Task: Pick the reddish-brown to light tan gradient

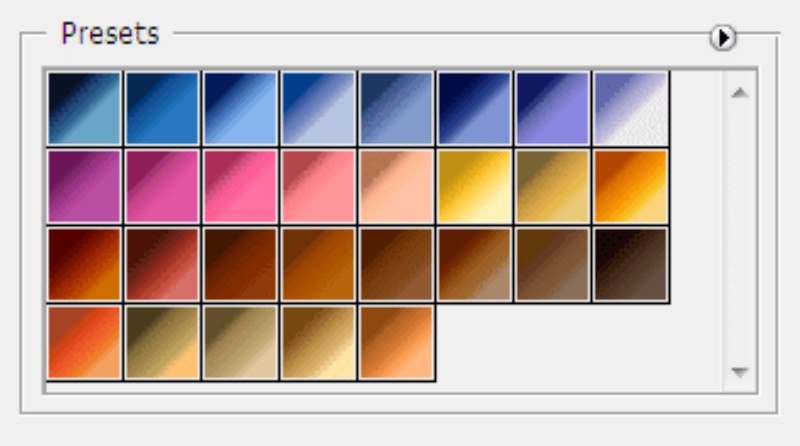Action: tap(474, 264)
